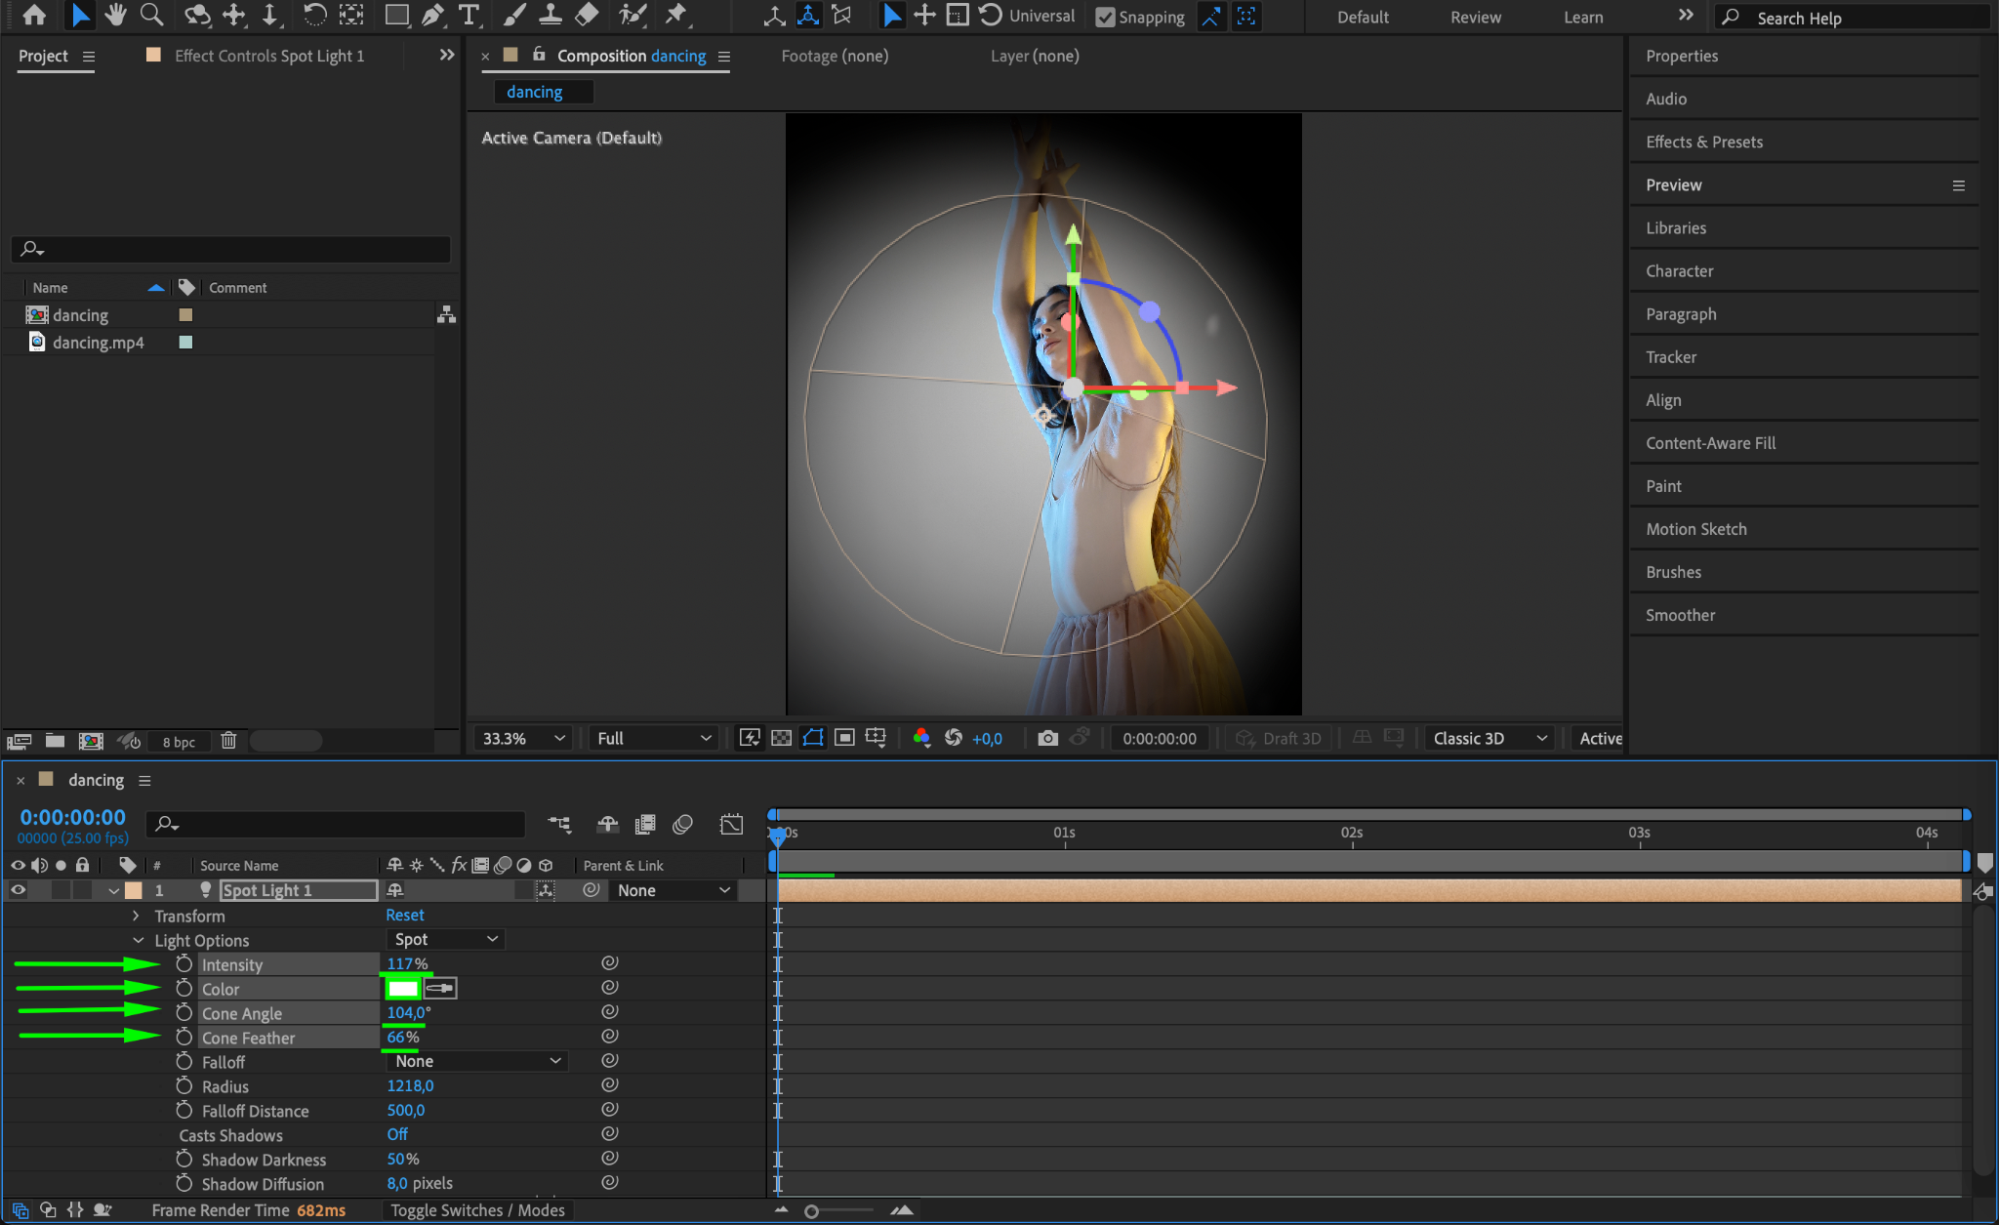Switch to Effect Controls Spot Light 1 tab
Viewport: 1999px width, 1225px height.
[x=268, y=56]
